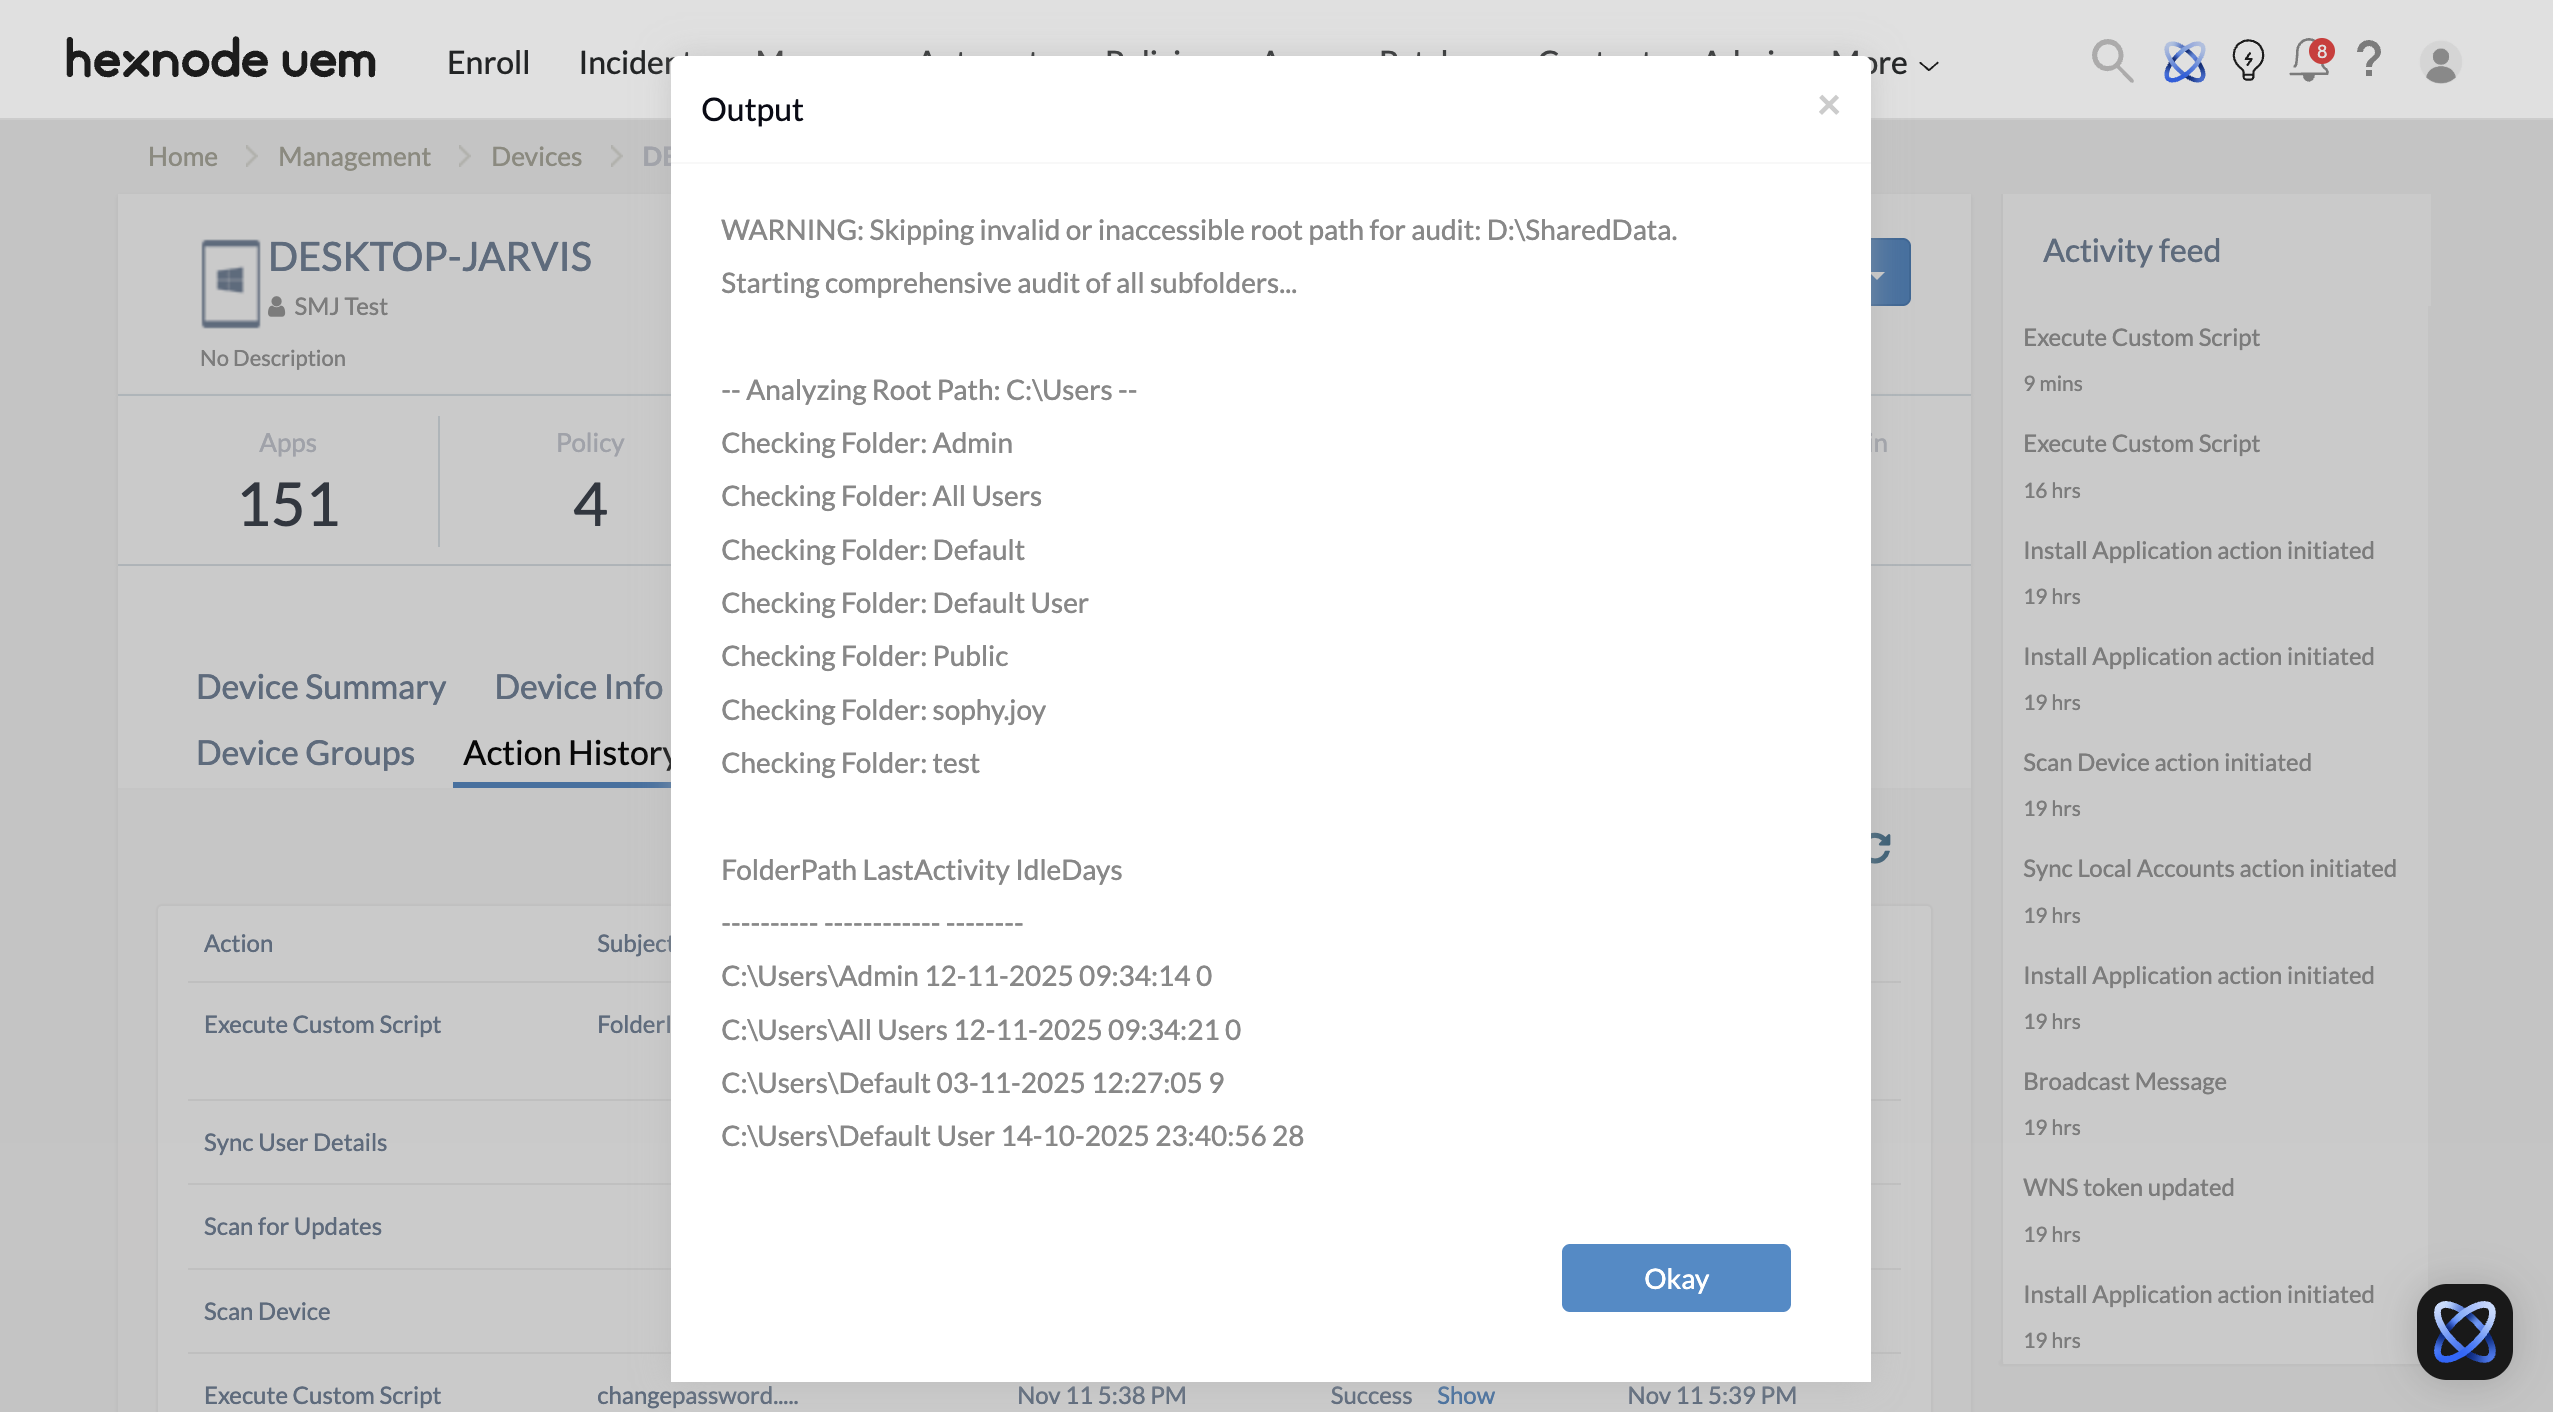Open the user profile avatar

(x=2439, y=63)
